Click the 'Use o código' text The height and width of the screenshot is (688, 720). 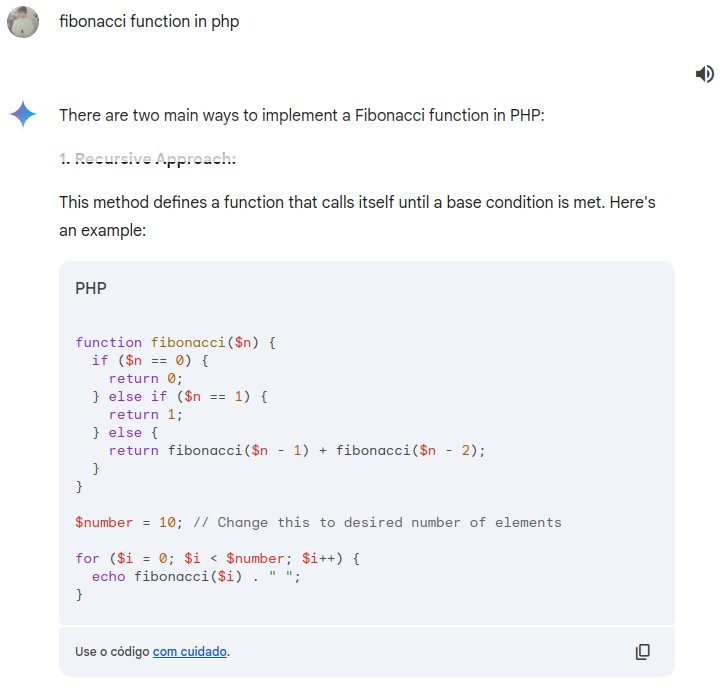pos(112,652)
